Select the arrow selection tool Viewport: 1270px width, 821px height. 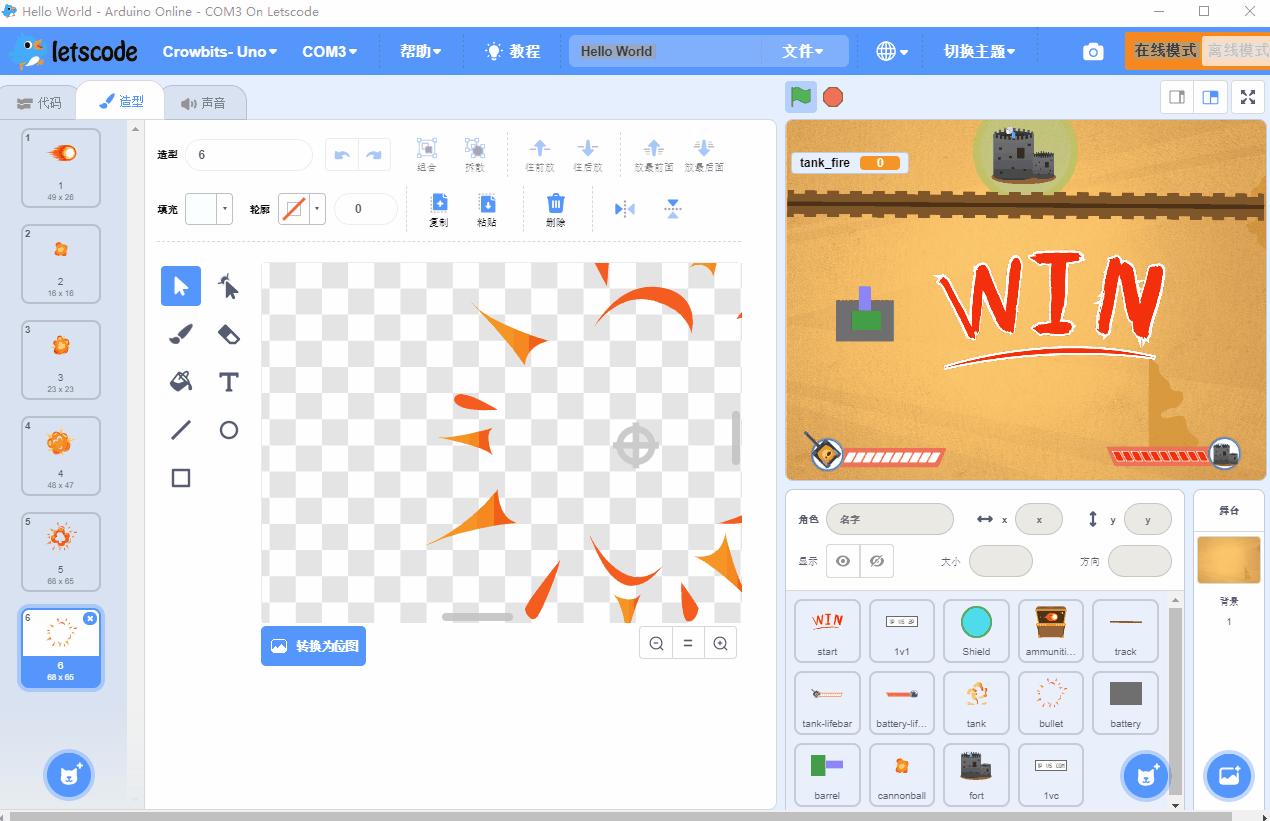pos(181,286)
